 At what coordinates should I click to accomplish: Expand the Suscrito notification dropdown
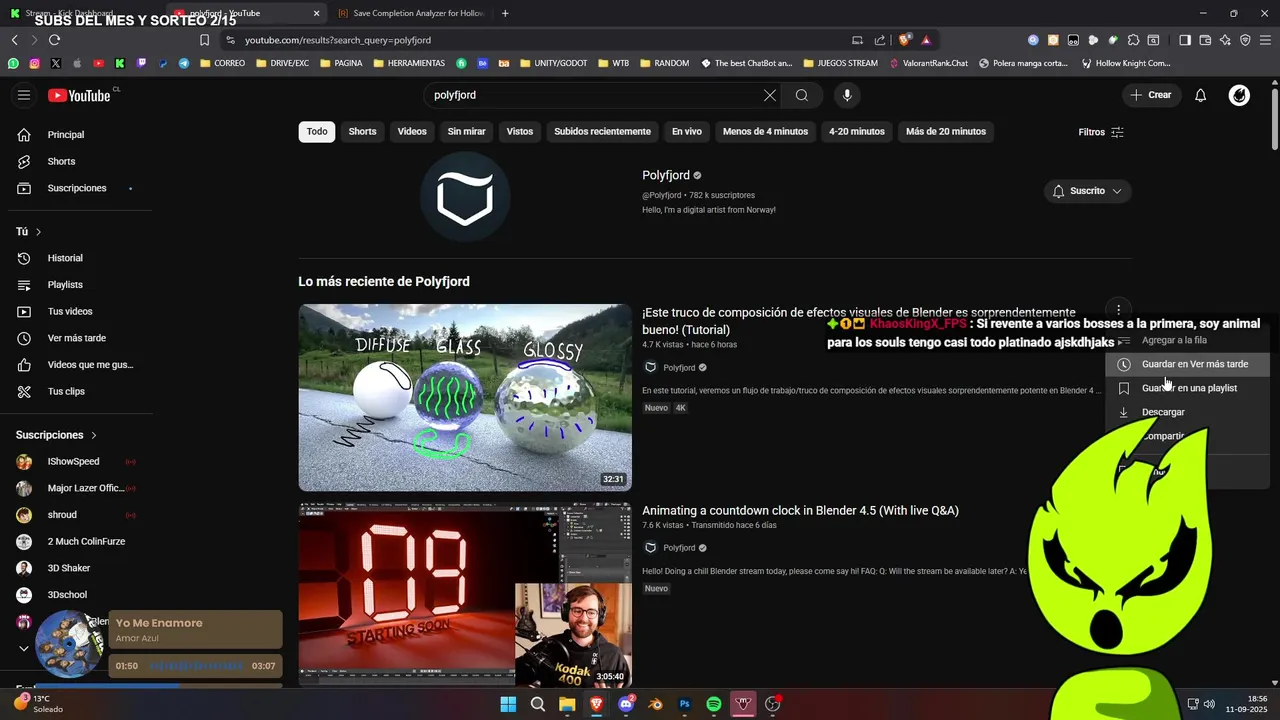tap(1087, 191)
